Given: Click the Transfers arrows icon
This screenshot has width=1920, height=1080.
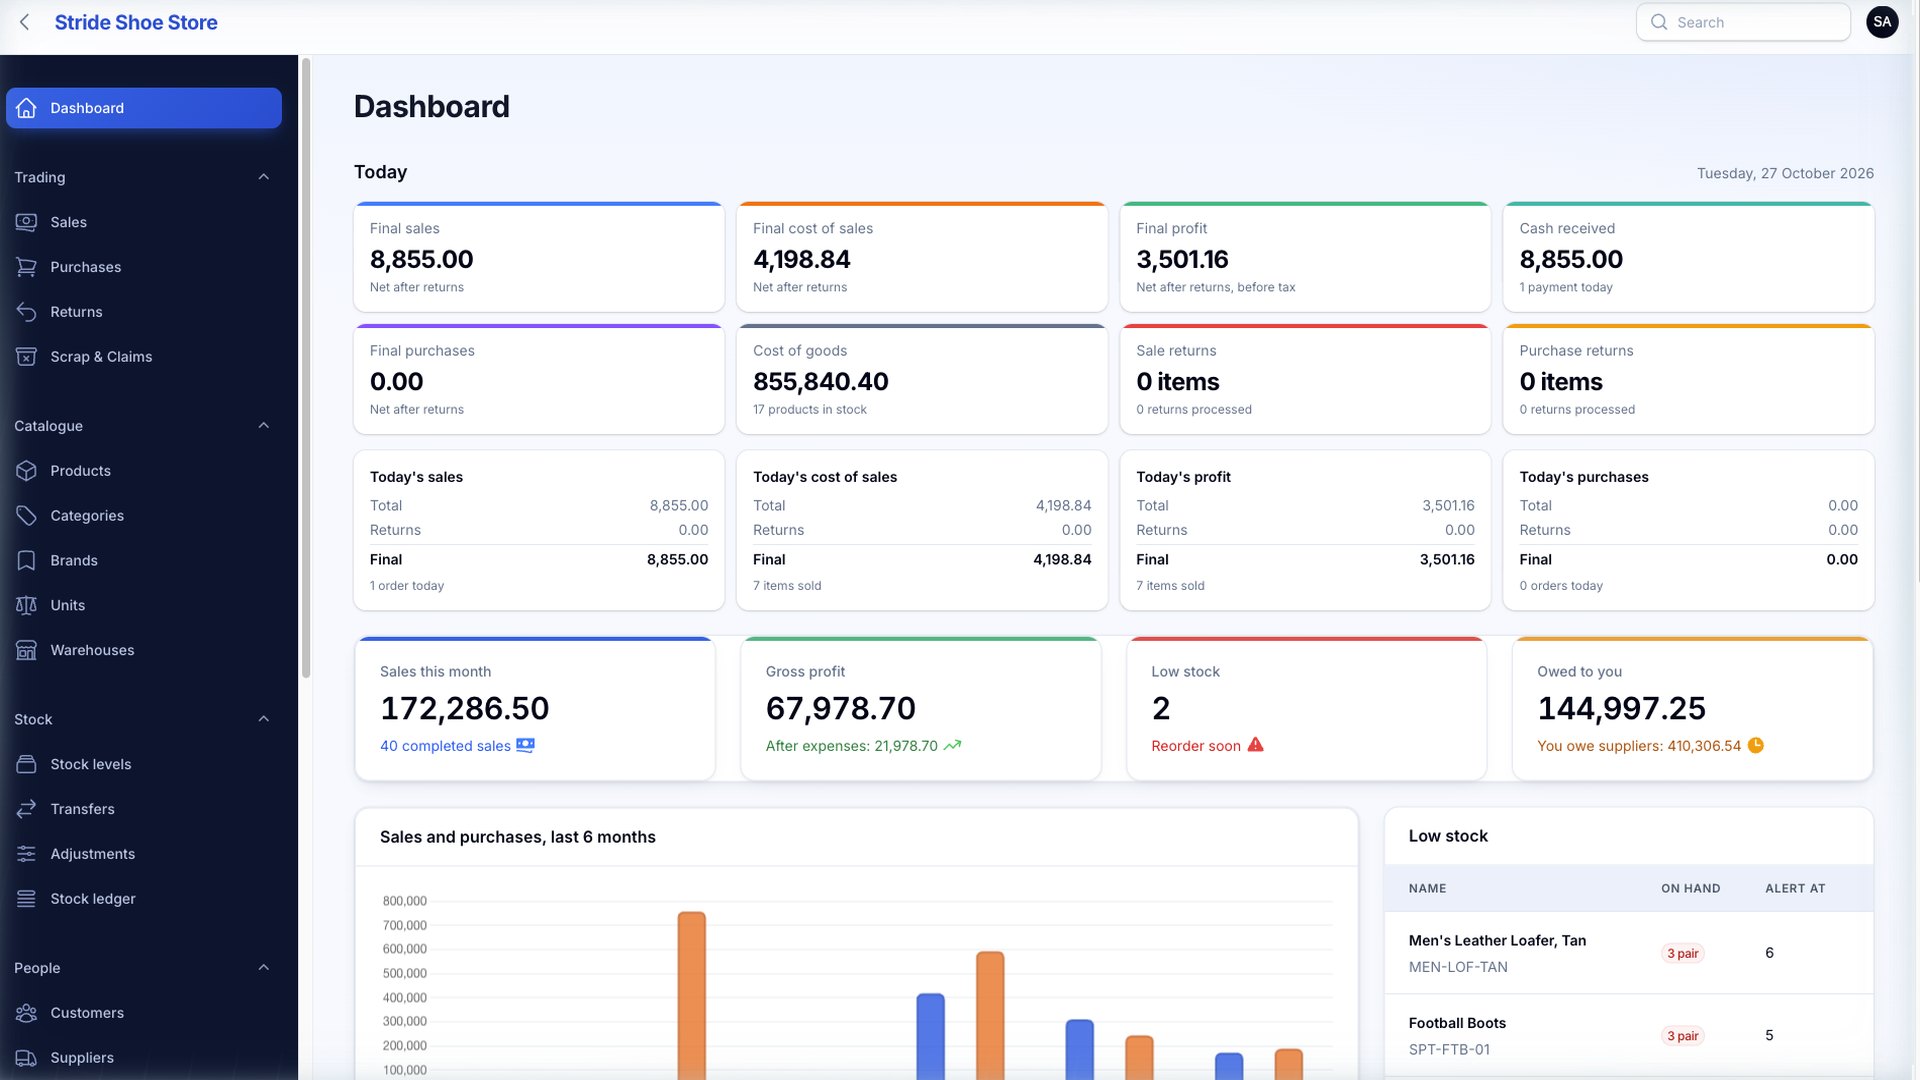Looking at the screenshot, I should coord(27,809).
